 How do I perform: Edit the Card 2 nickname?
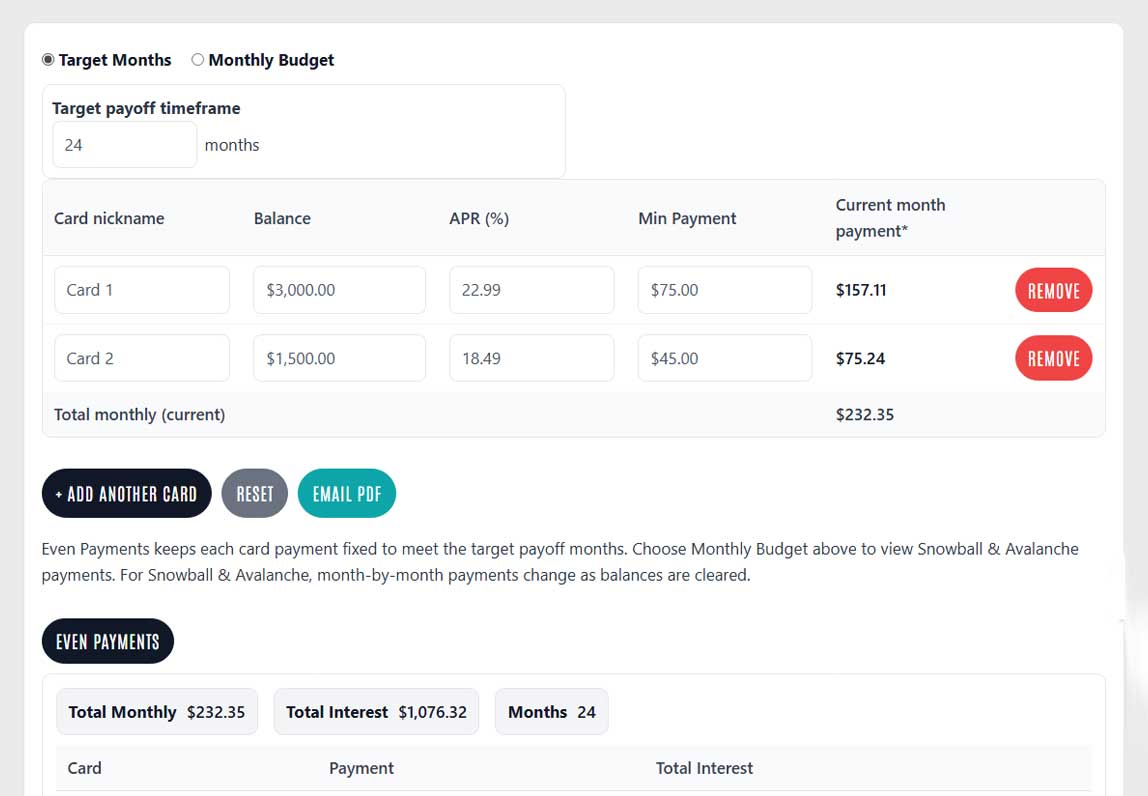141,357
